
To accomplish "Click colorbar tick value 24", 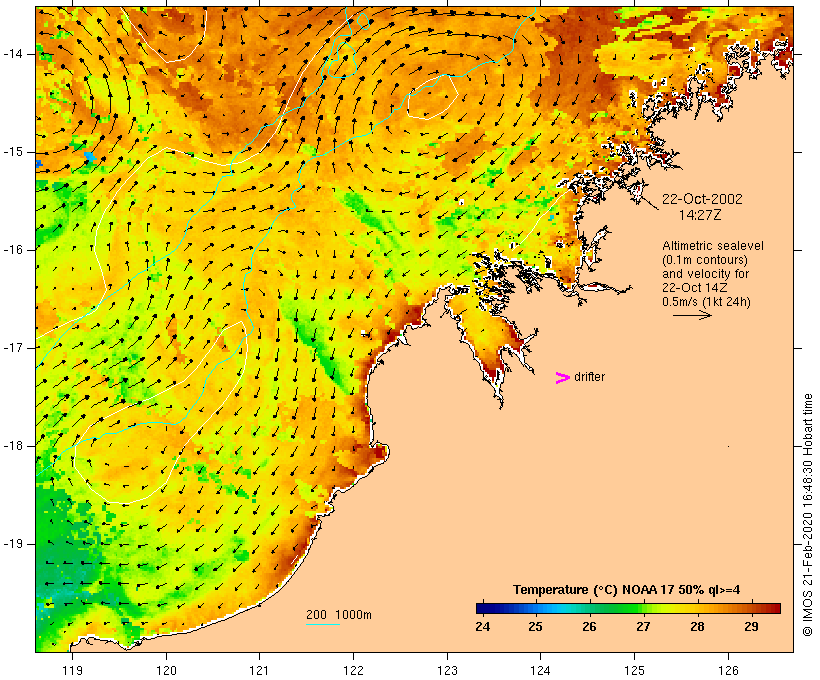I will tap(483, 626).
